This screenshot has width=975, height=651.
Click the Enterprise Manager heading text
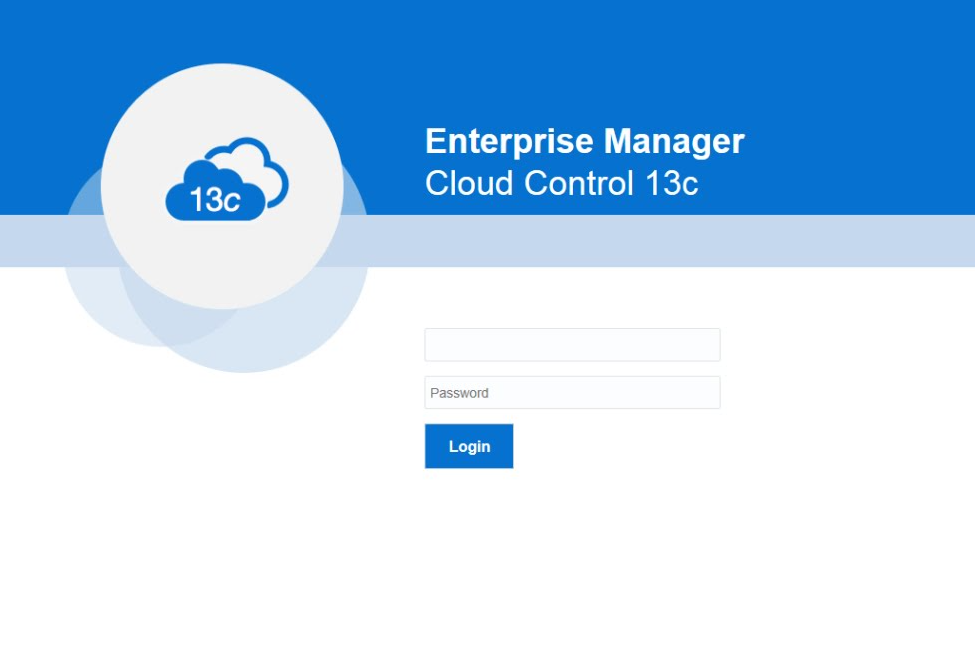pos(585,141)
